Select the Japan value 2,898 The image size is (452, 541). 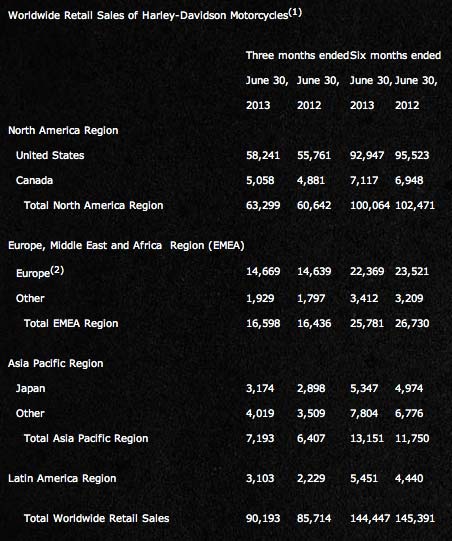click(311, 388)
